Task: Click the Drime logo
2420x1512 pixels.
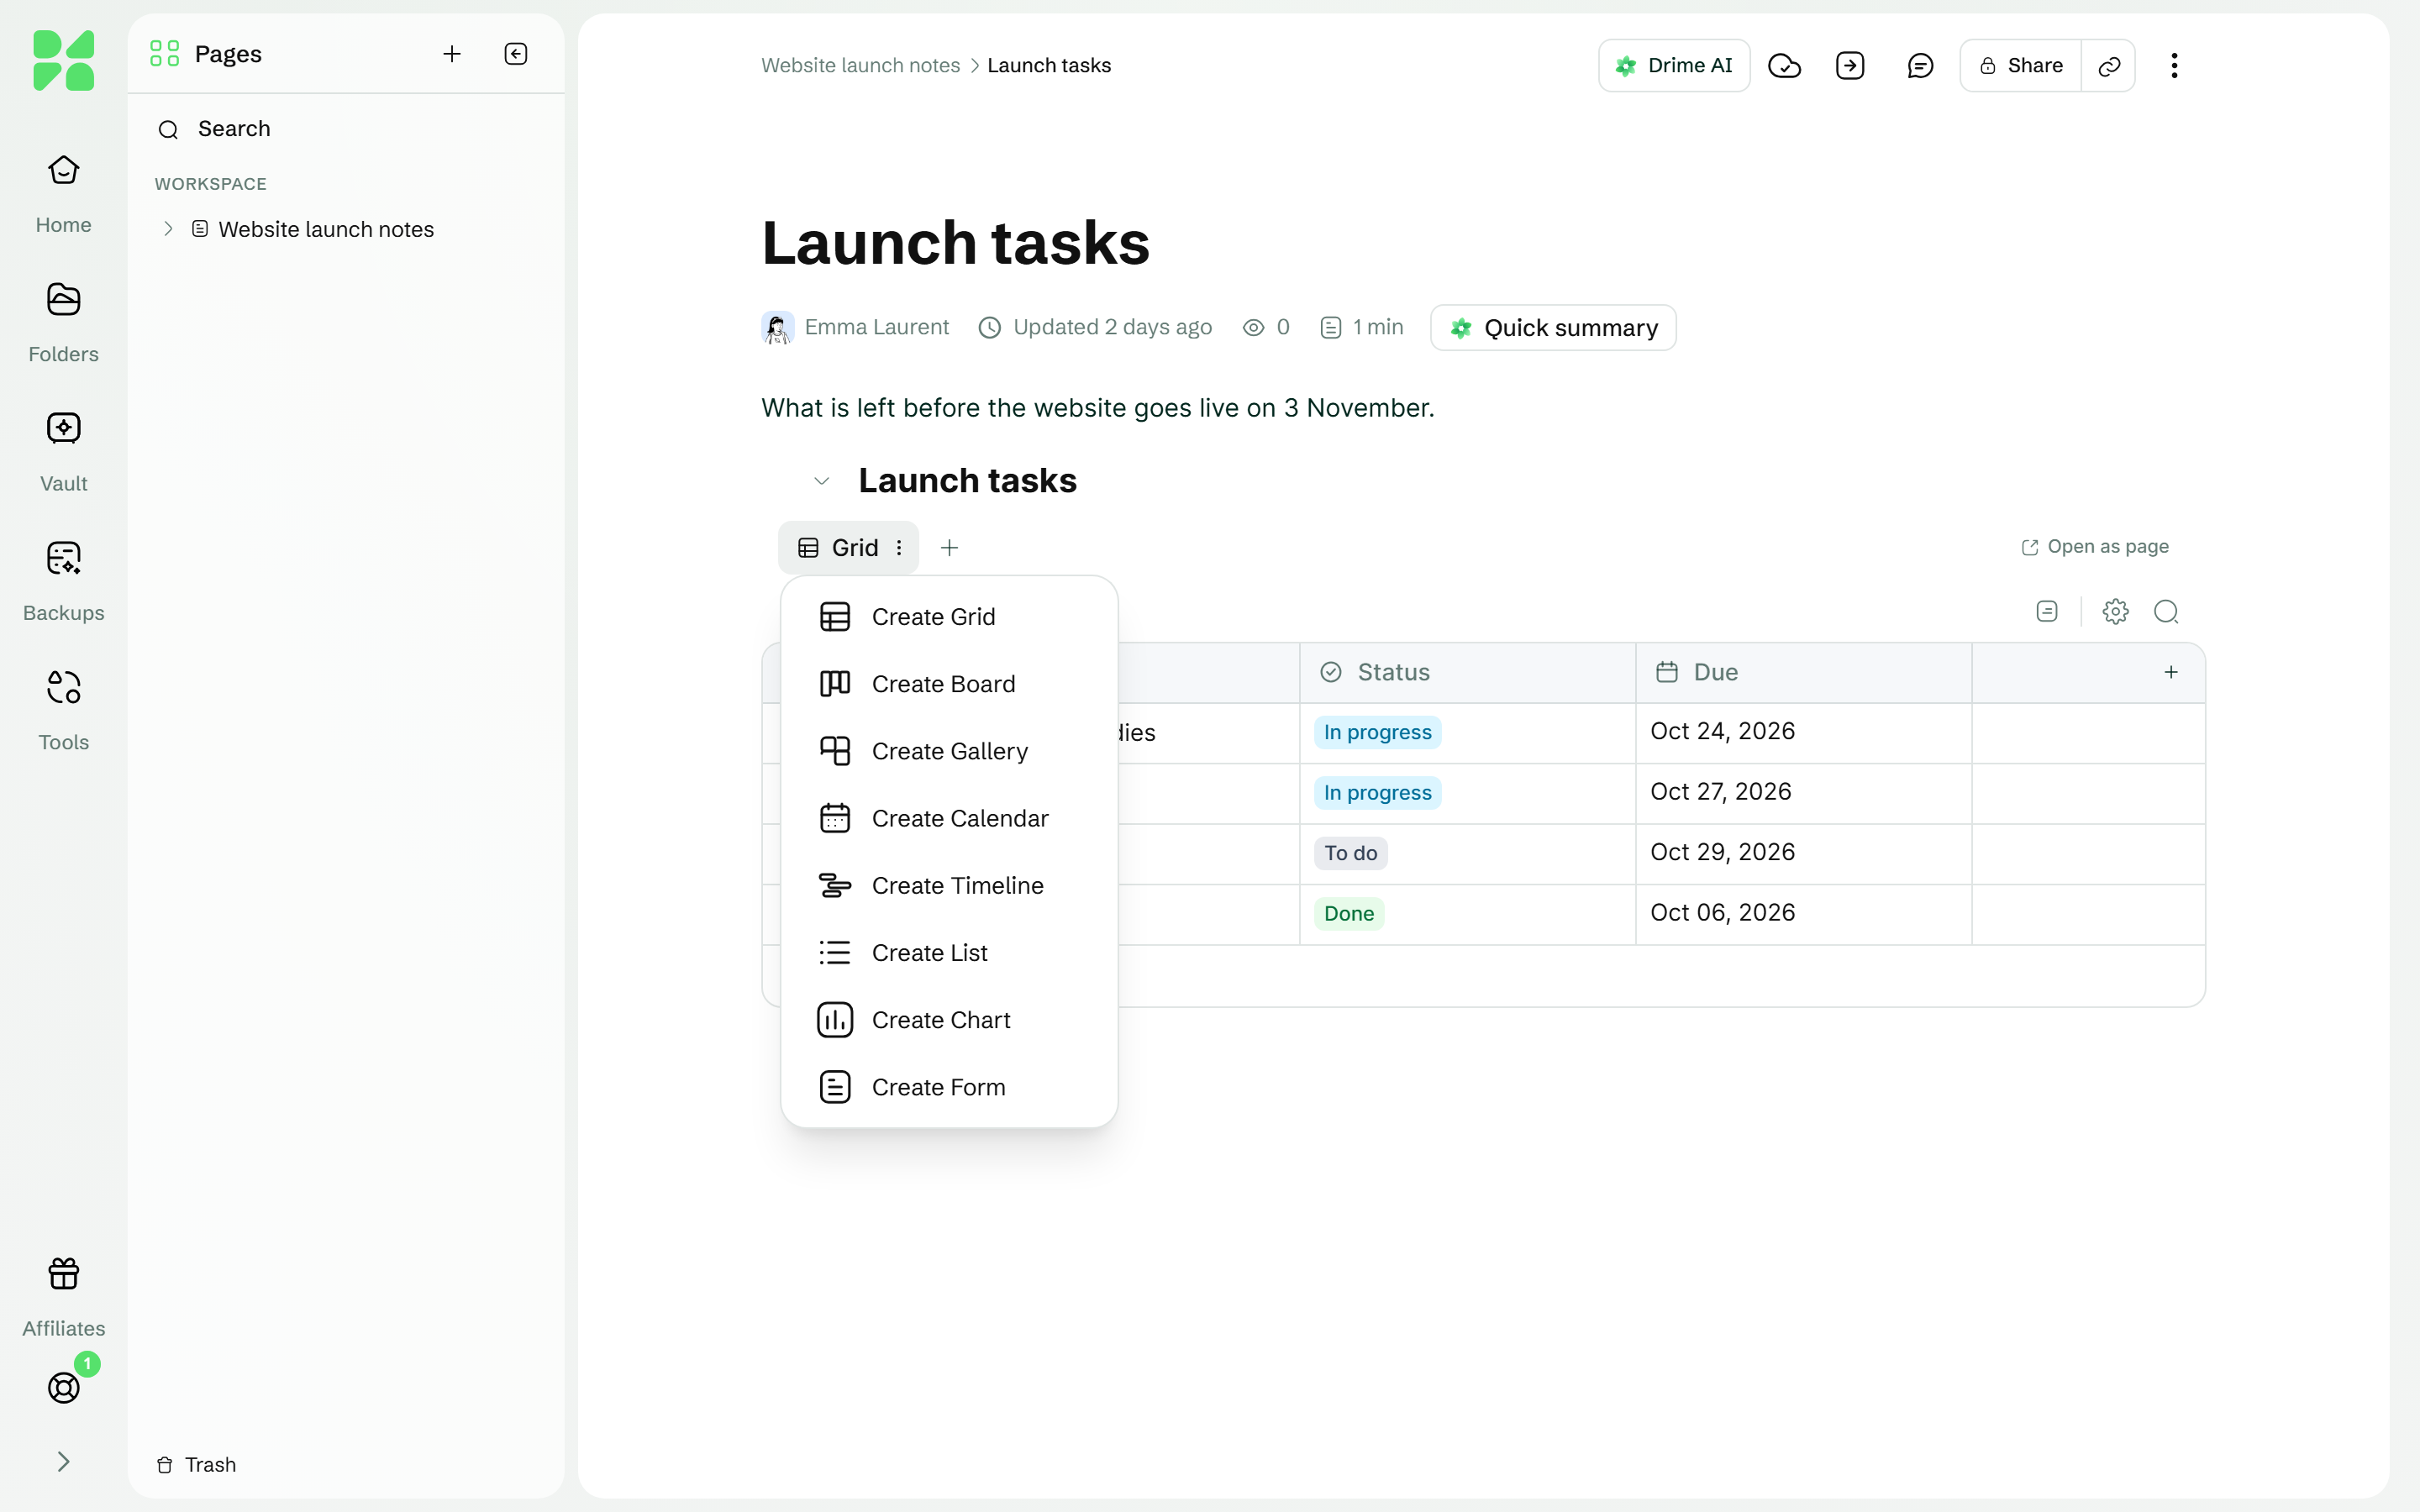Action: (x=63, y=60)
